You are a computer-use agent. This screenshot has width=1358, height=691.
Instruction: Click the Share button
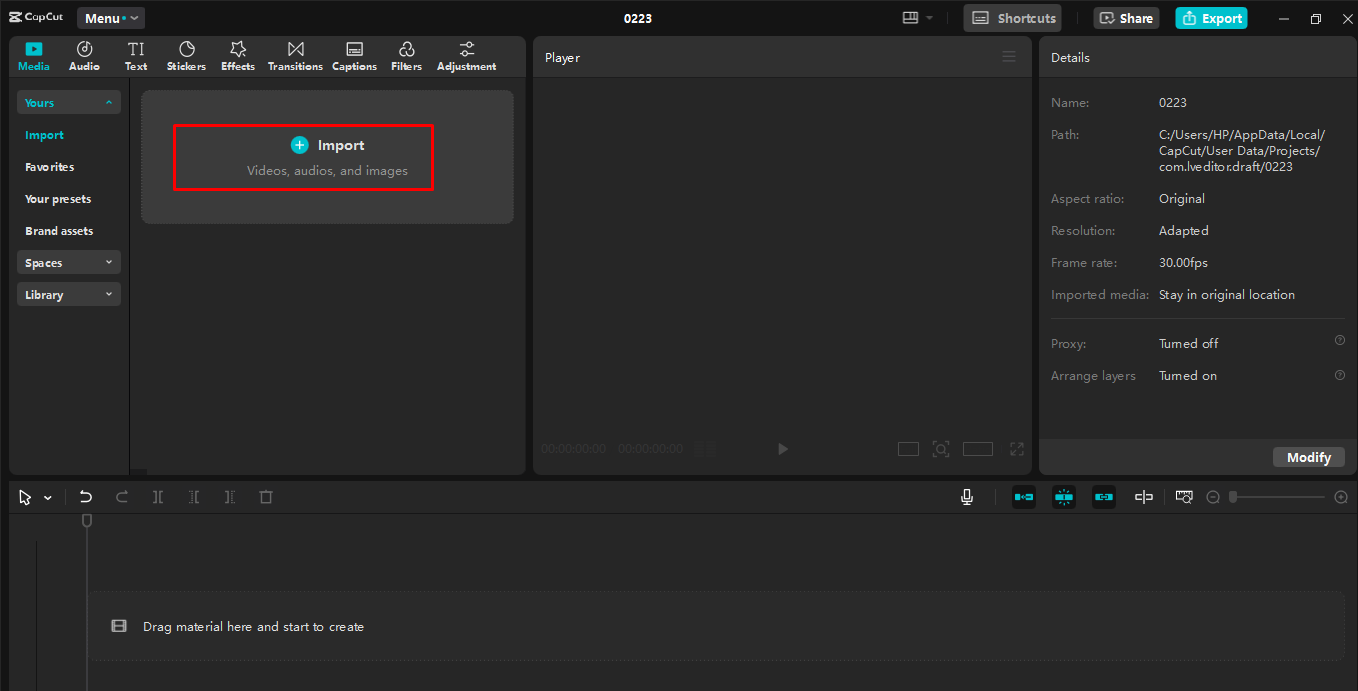[1126, 18]
